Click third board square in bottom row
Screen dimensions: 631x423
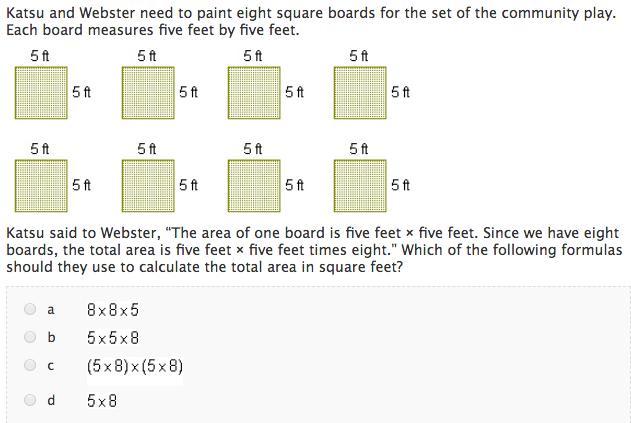(254, 186)
